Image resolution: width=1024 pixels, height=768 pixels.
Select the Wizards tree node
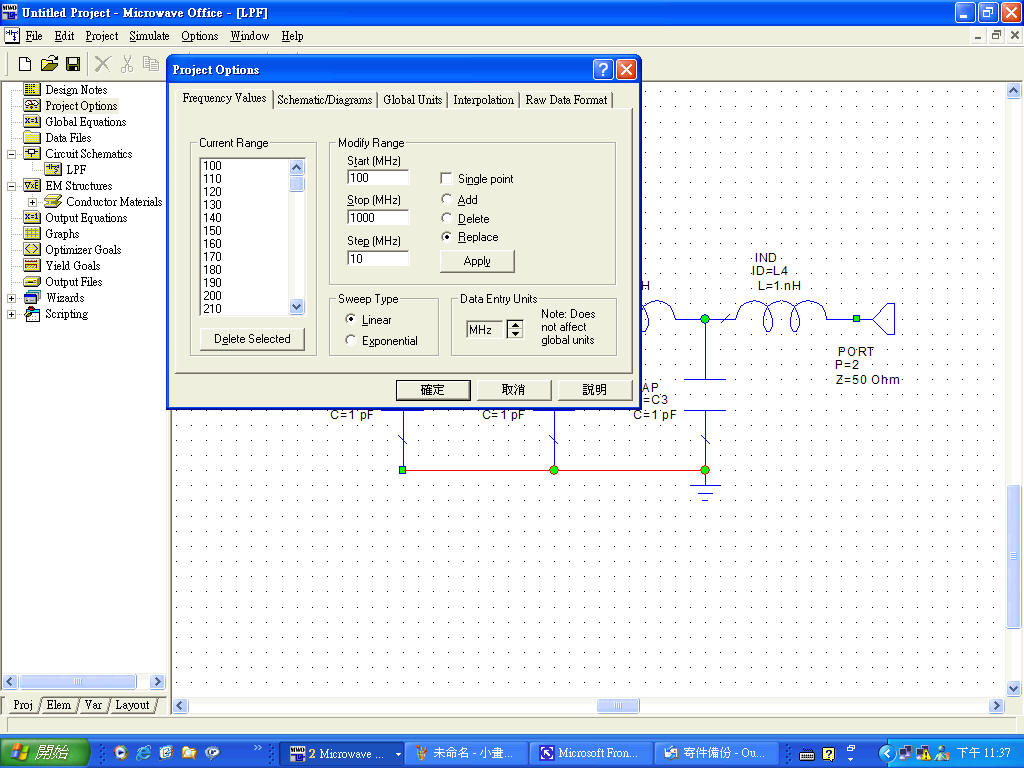click(x=65, y=298)
